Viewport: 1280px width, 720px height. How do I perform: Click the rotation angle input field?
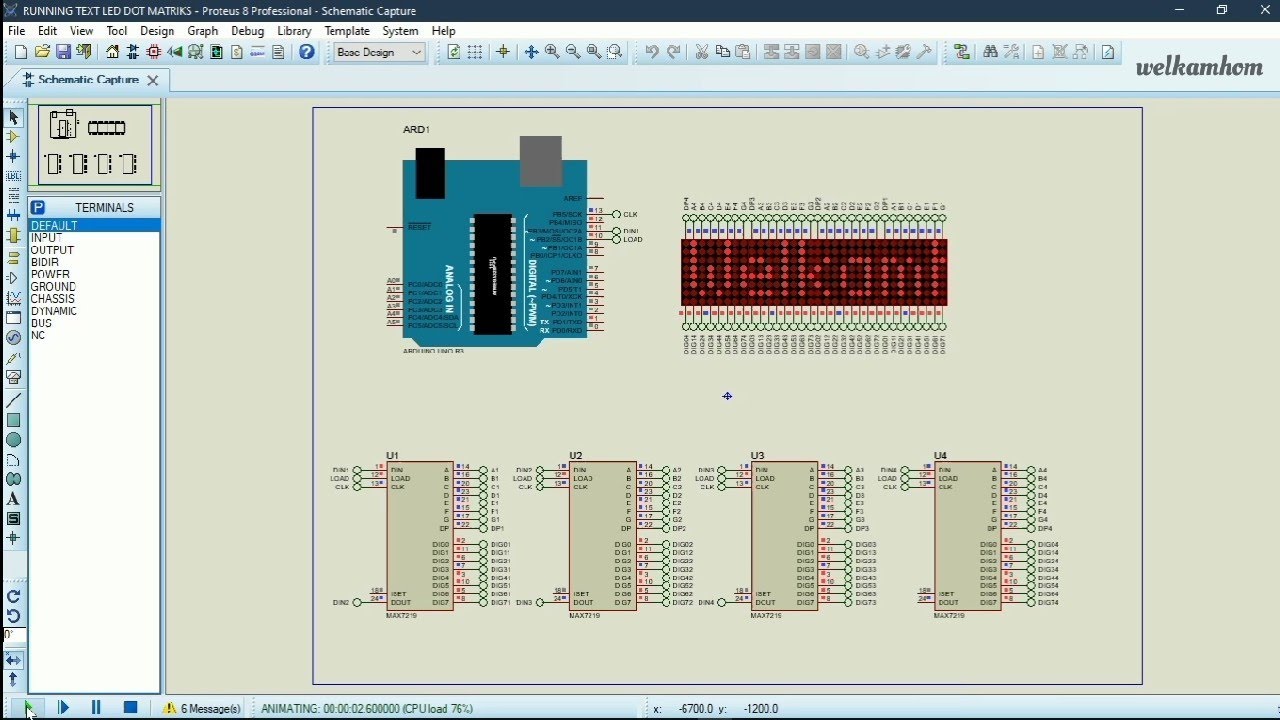[x=13, y=635]
